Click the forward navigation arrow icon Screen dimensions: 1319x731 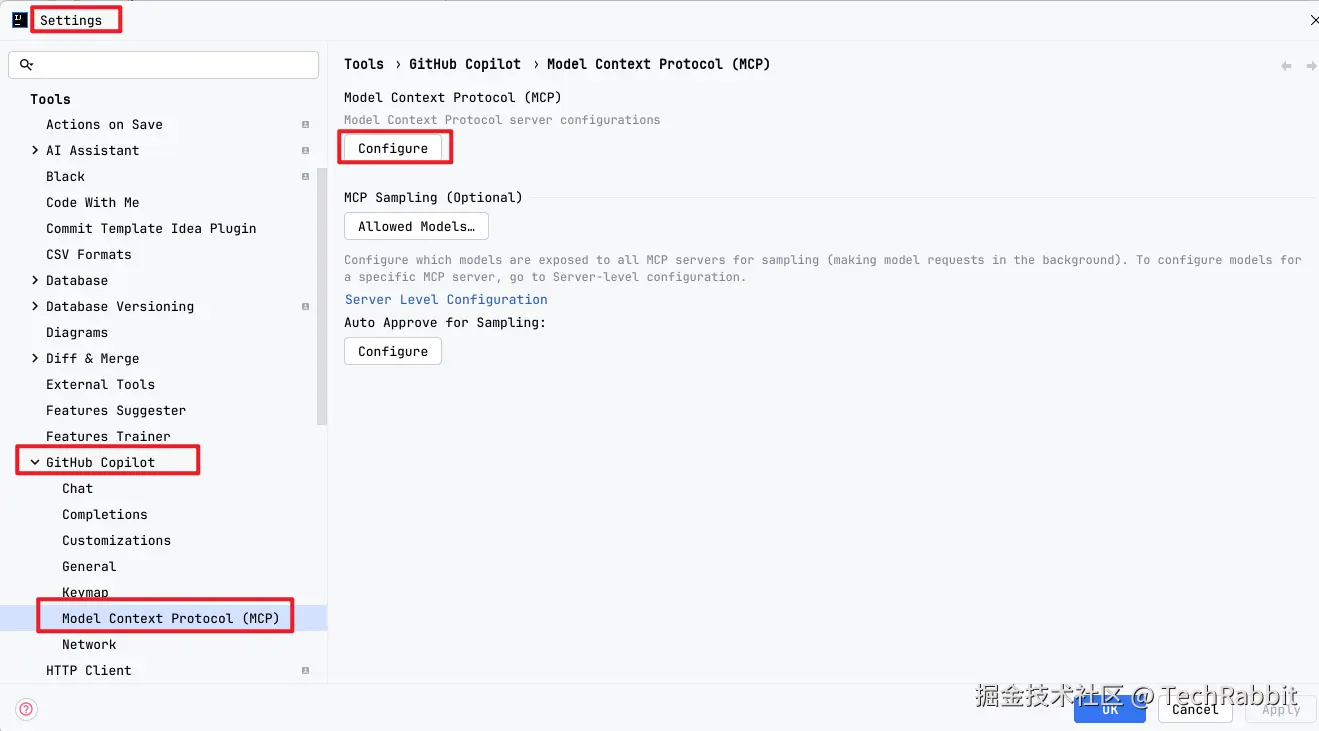[x=1312, y=66]
